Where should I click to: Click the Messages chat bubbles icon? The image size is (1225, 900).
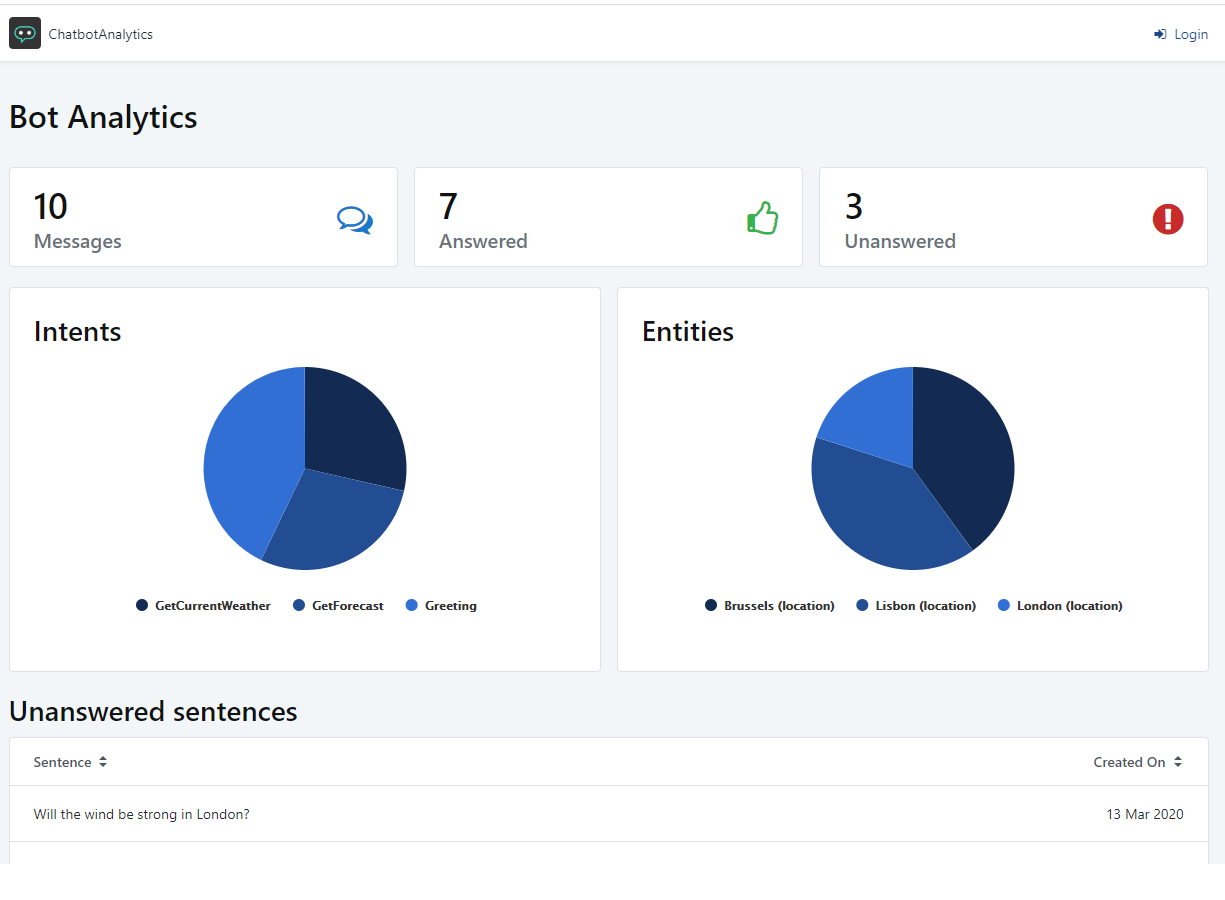(355, 220)
